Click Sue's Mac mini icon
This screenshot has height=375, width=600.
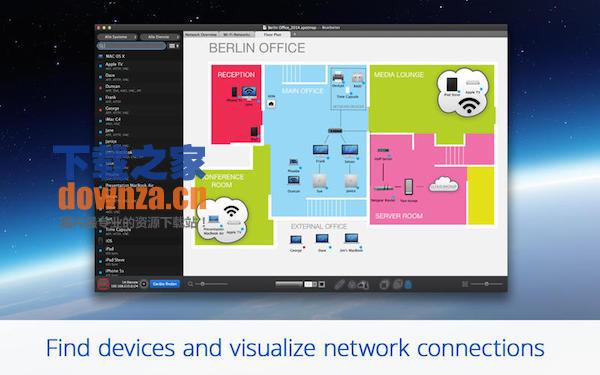coord(320,180)
